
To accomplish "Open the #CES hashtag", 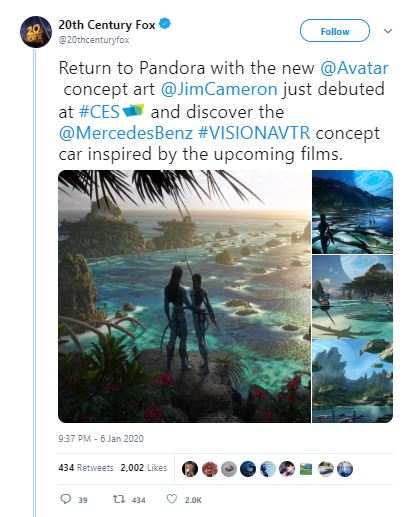I will tap(99, 112).
